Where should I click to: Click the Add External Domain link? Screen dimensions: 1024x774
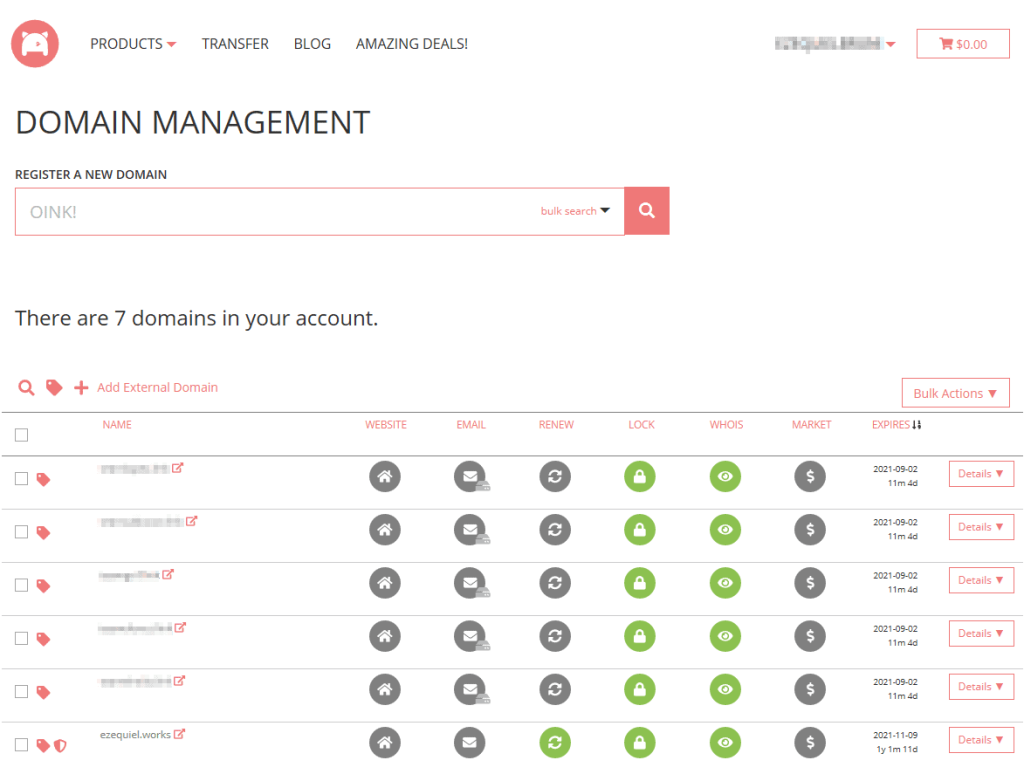click(157, 388)
